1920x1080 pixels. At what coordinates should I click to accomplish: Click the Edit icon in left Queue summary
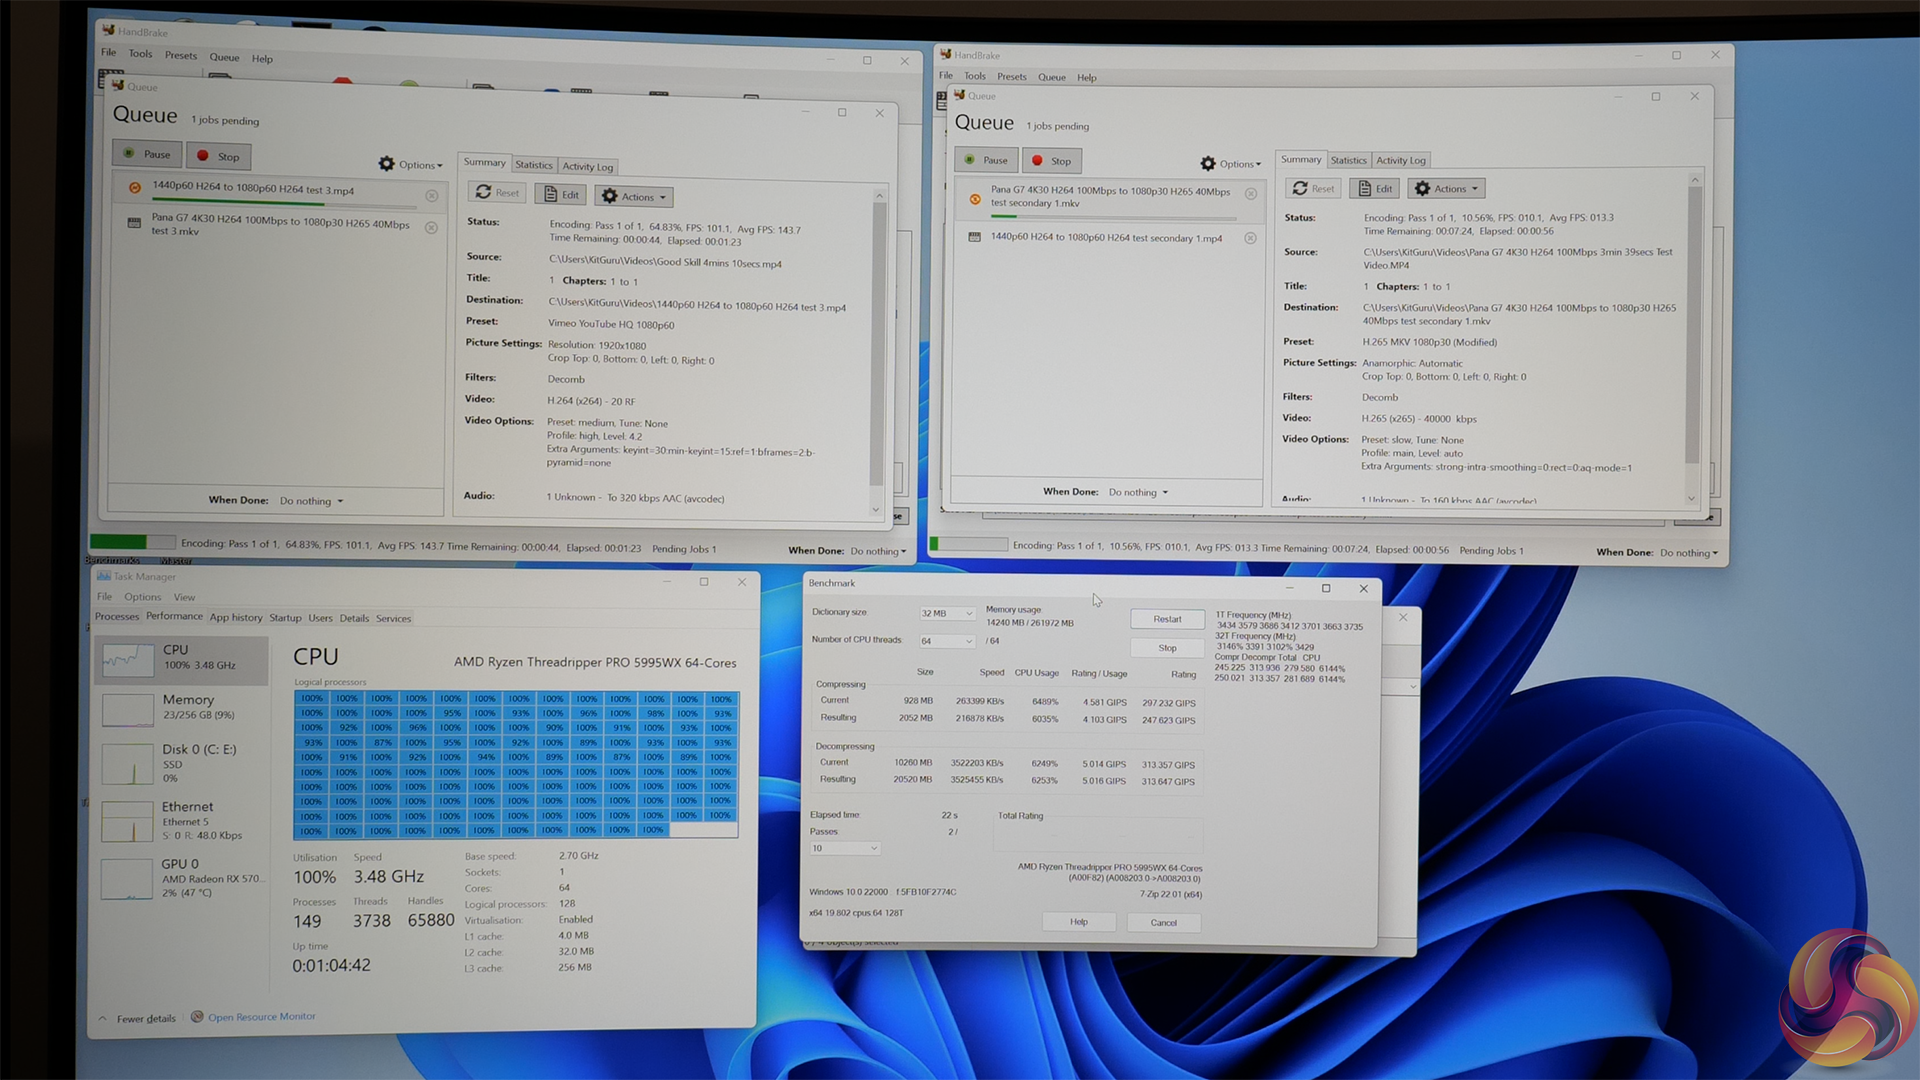coord(550,194)
